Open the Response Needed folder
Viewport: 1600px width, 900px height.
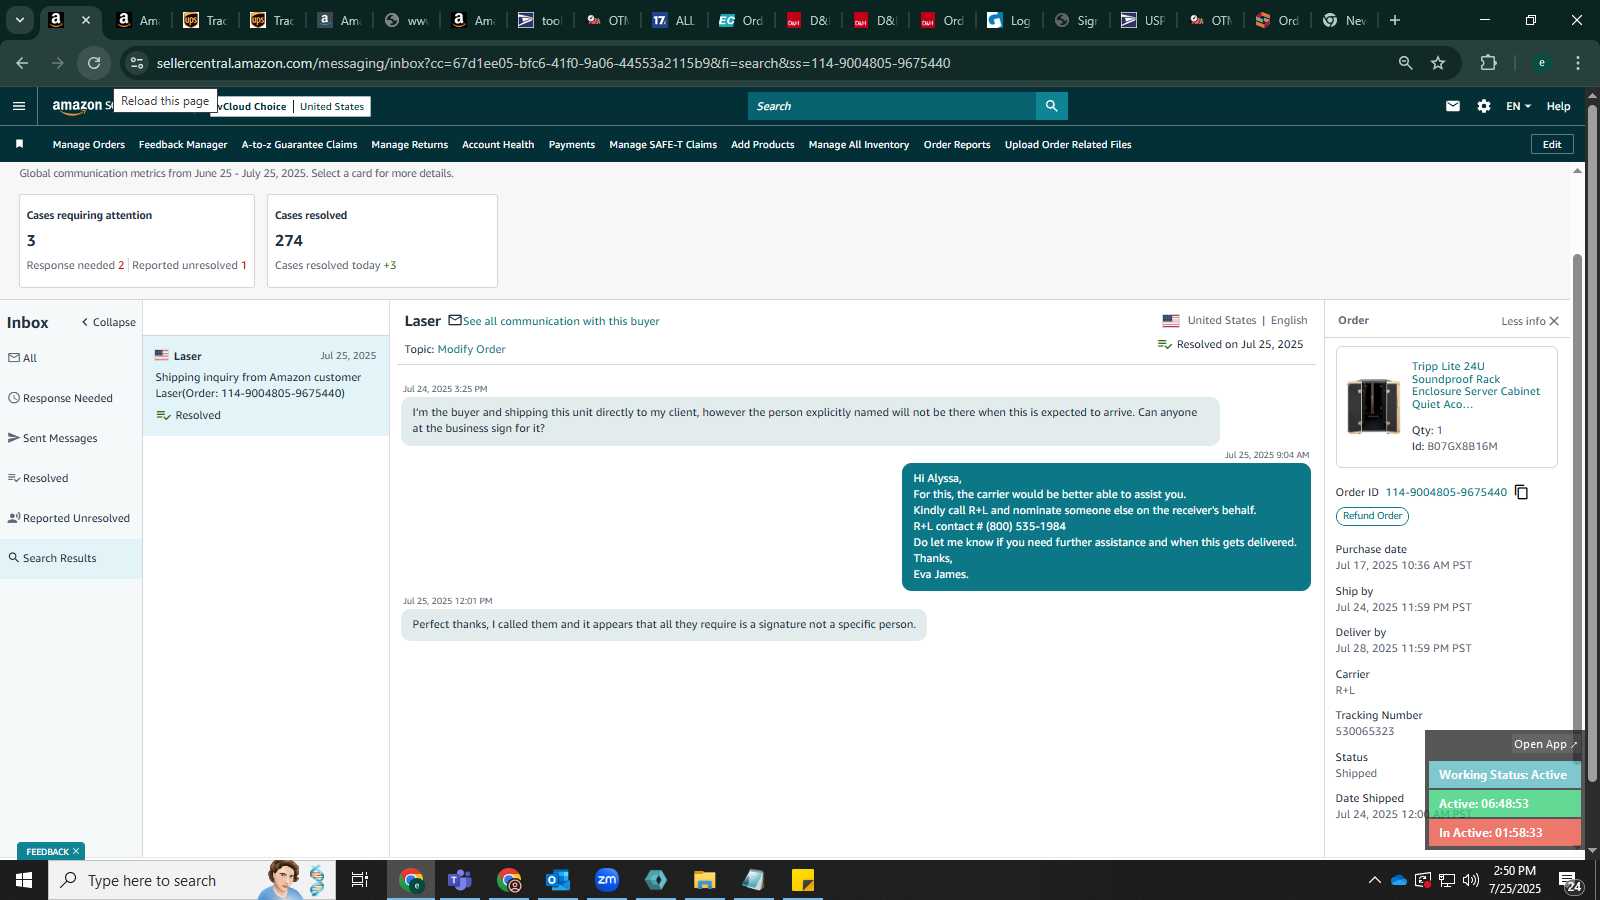(x=60, y=398)
